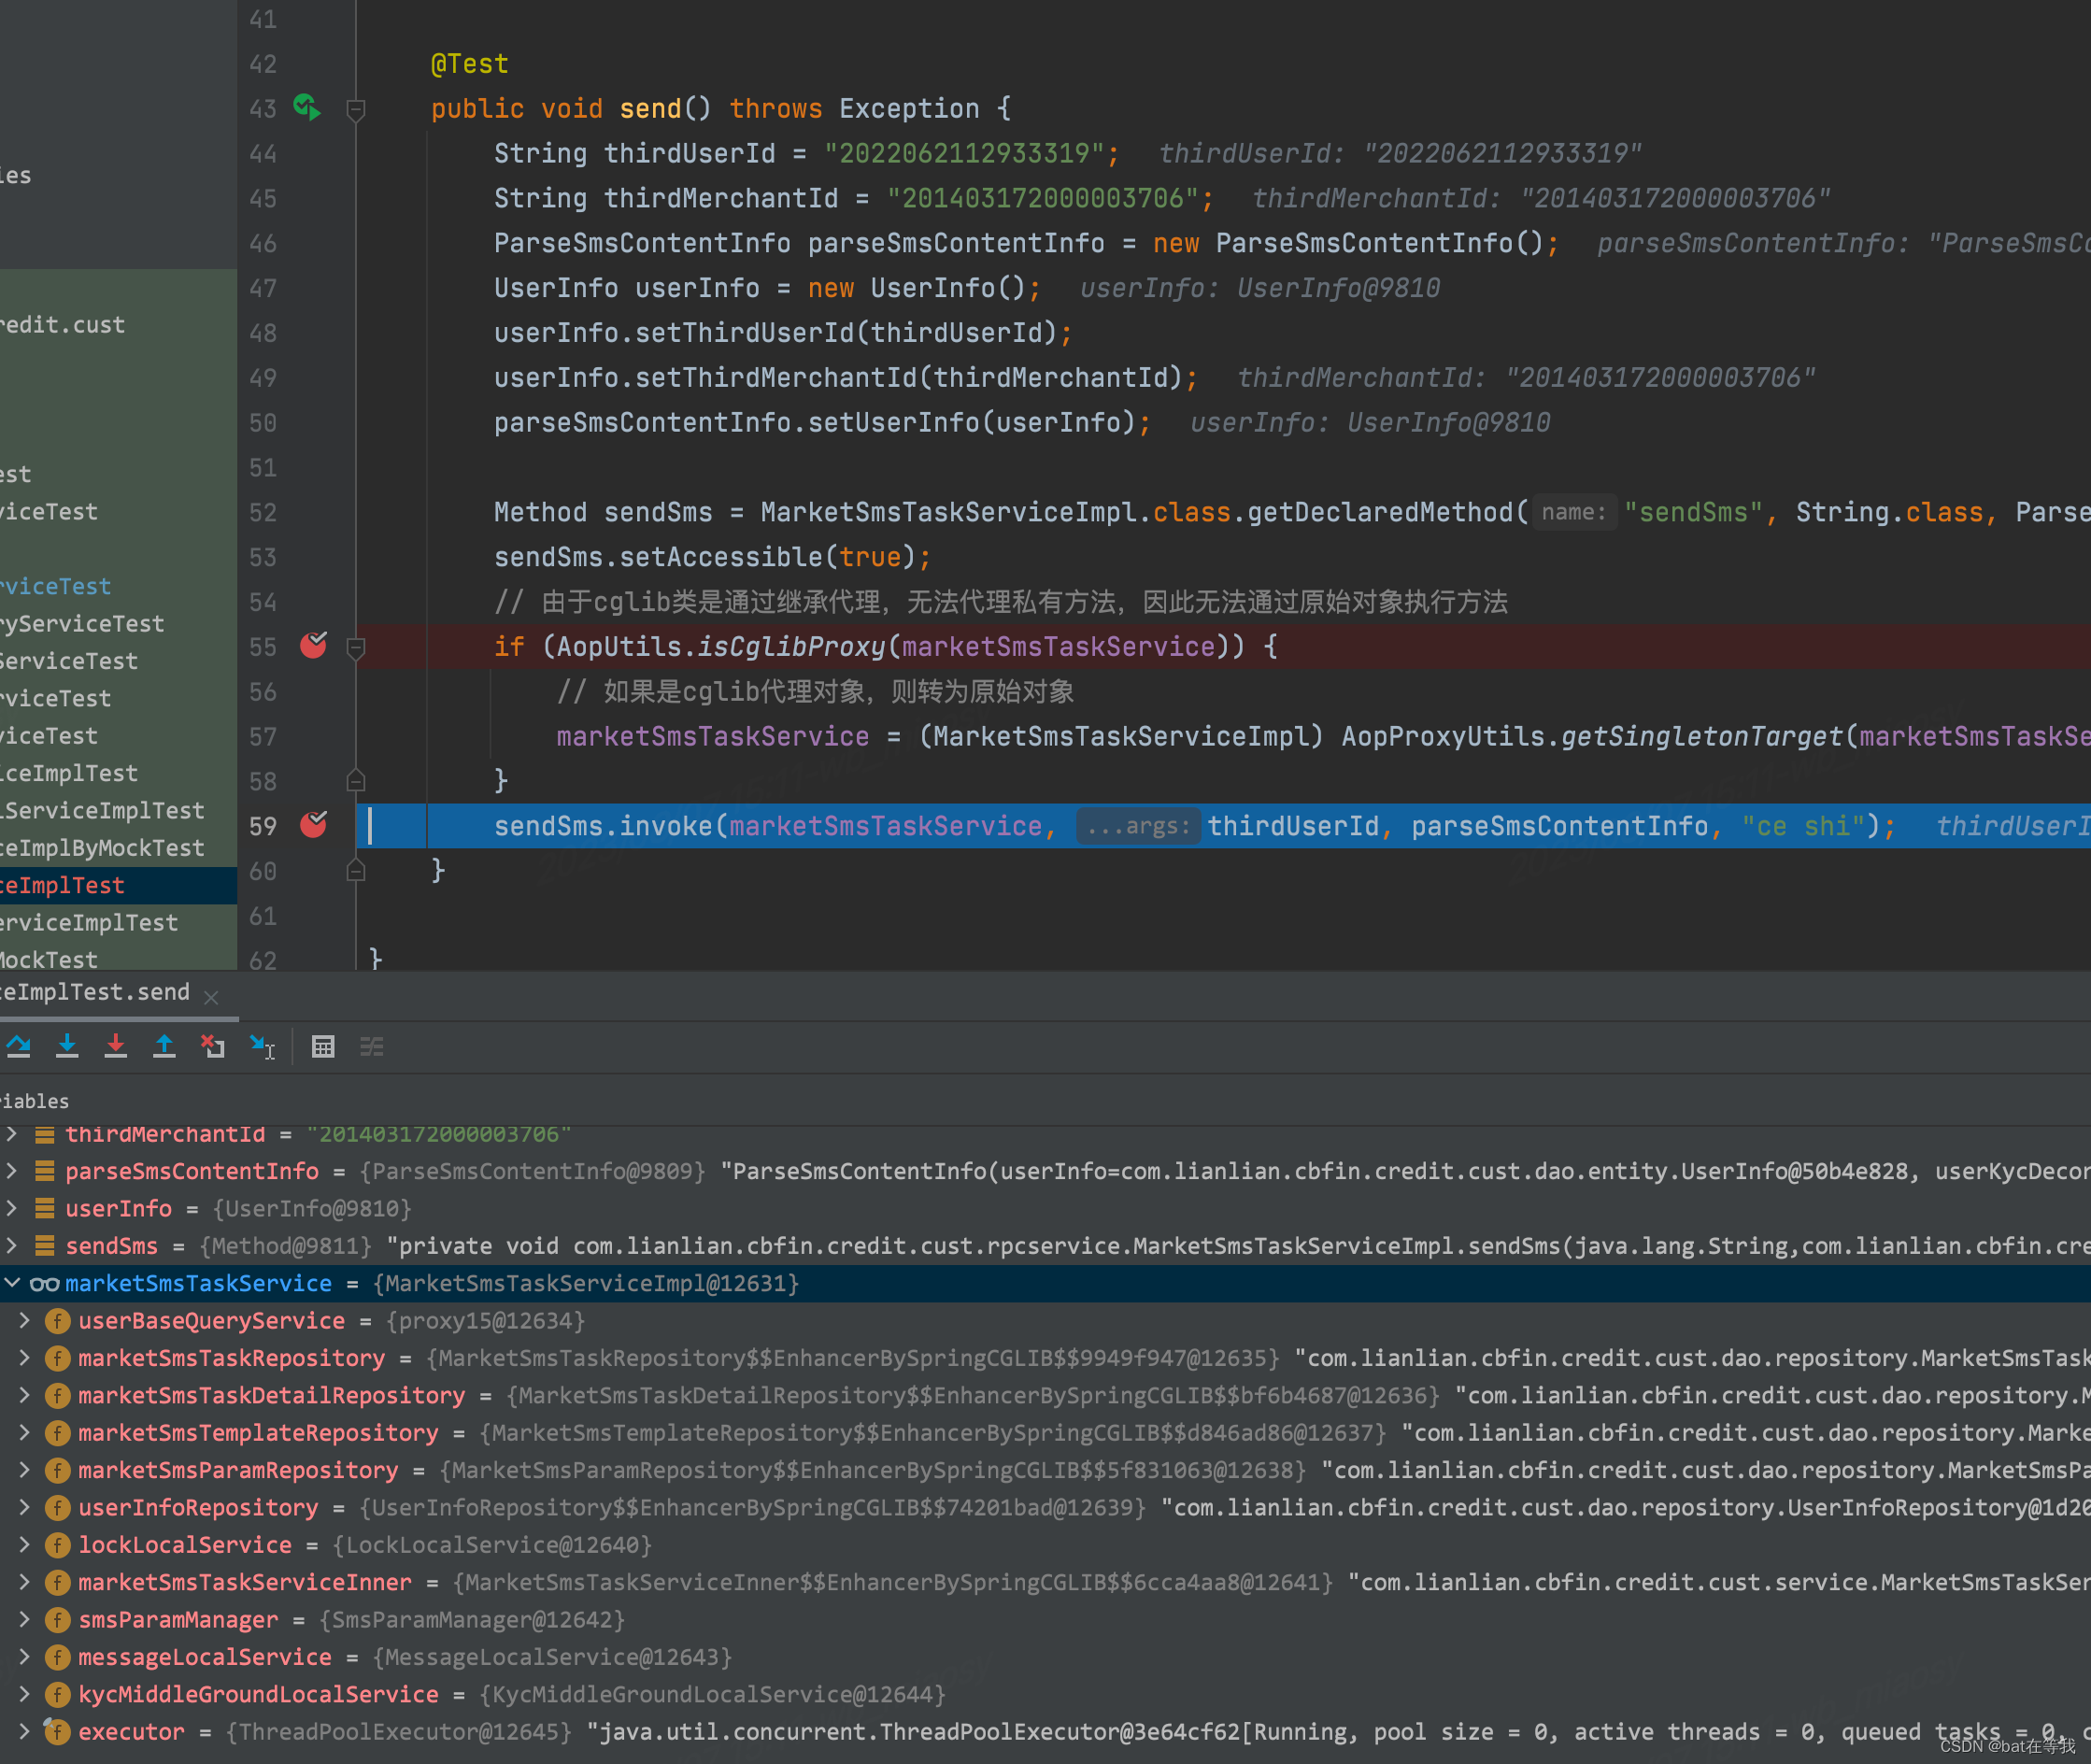The width and height of the screenshot is (2091, 1764).
Task: Click the field icon beside userInfoRepository
Action: pyautogui.click(x=58, y=1508)
